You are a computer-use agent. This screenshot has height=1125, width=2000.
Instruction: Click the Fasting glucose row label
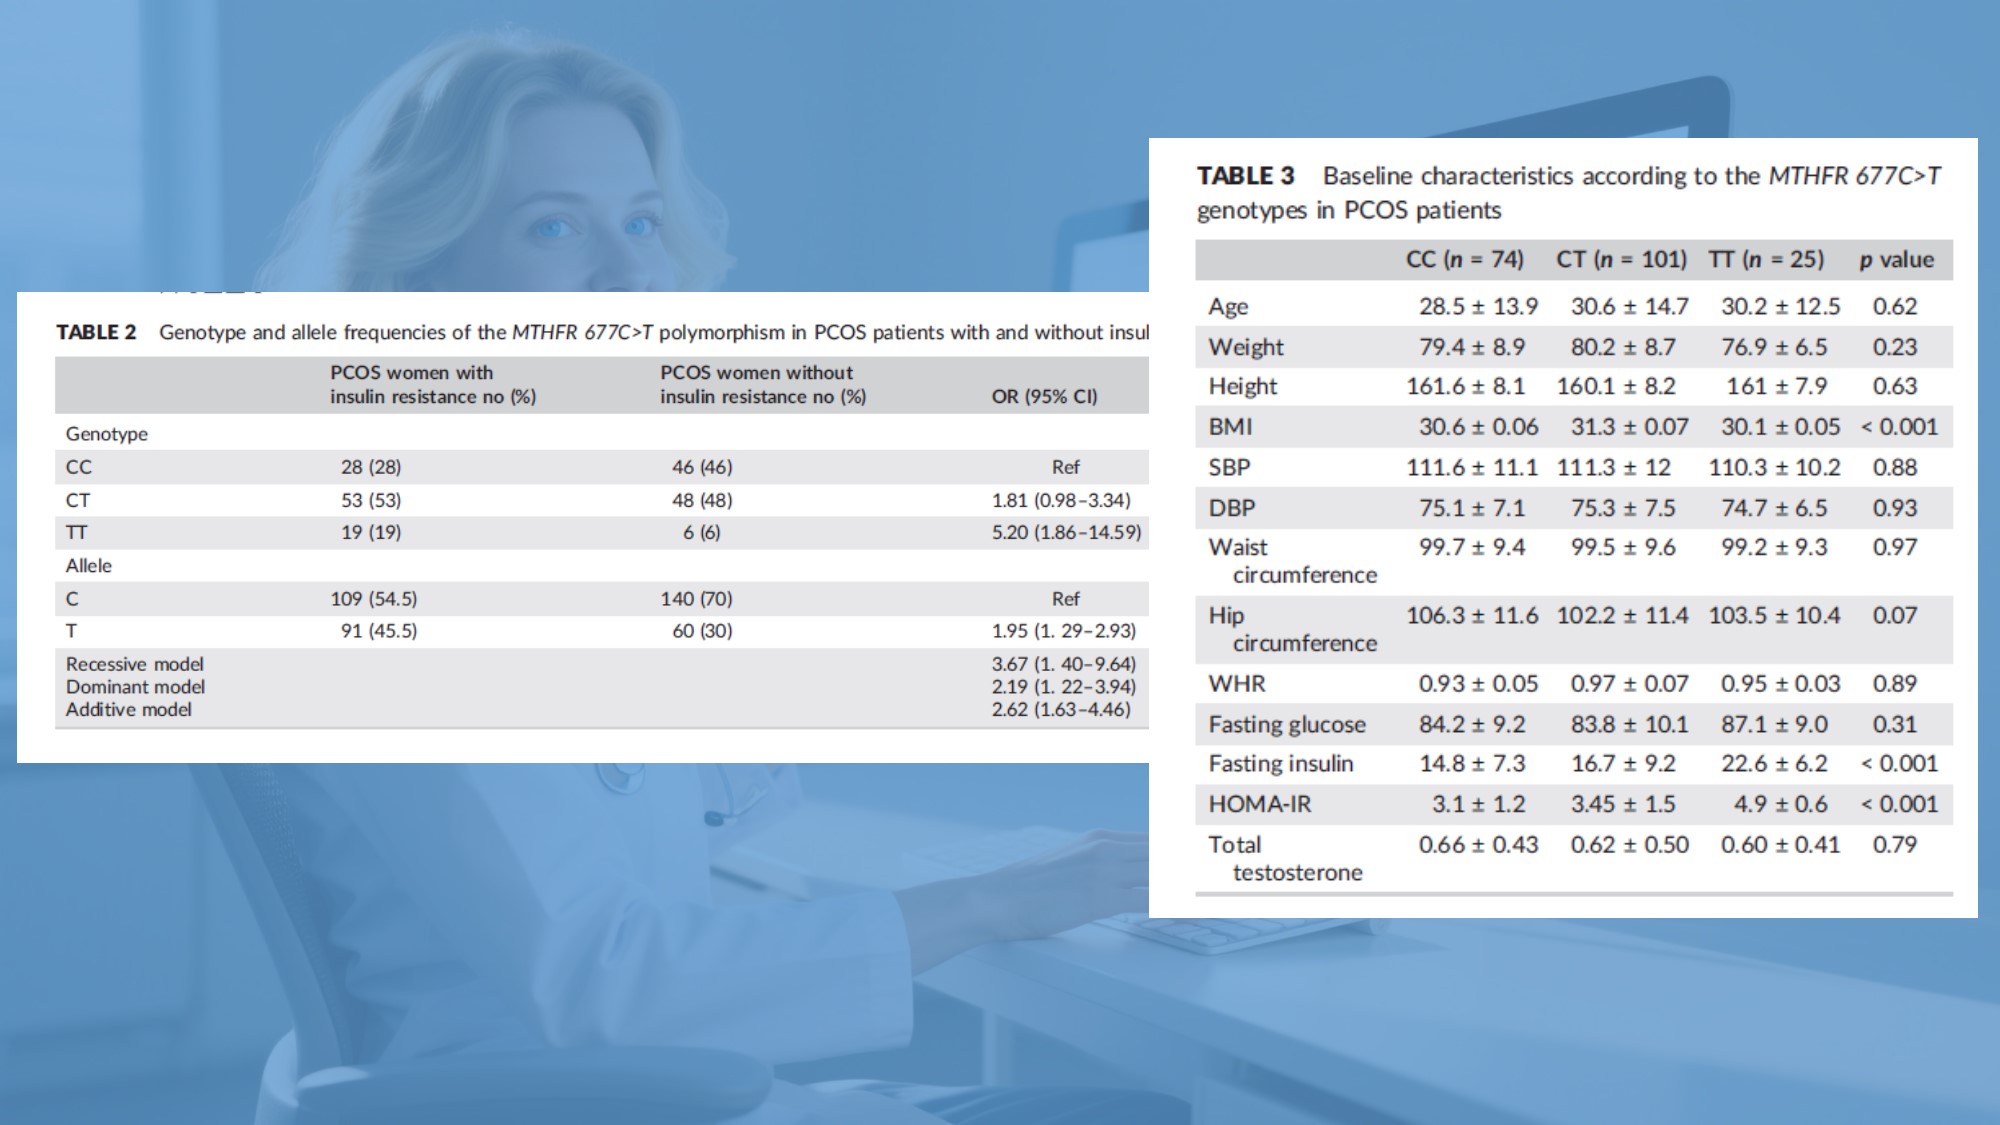[1286, 724]
